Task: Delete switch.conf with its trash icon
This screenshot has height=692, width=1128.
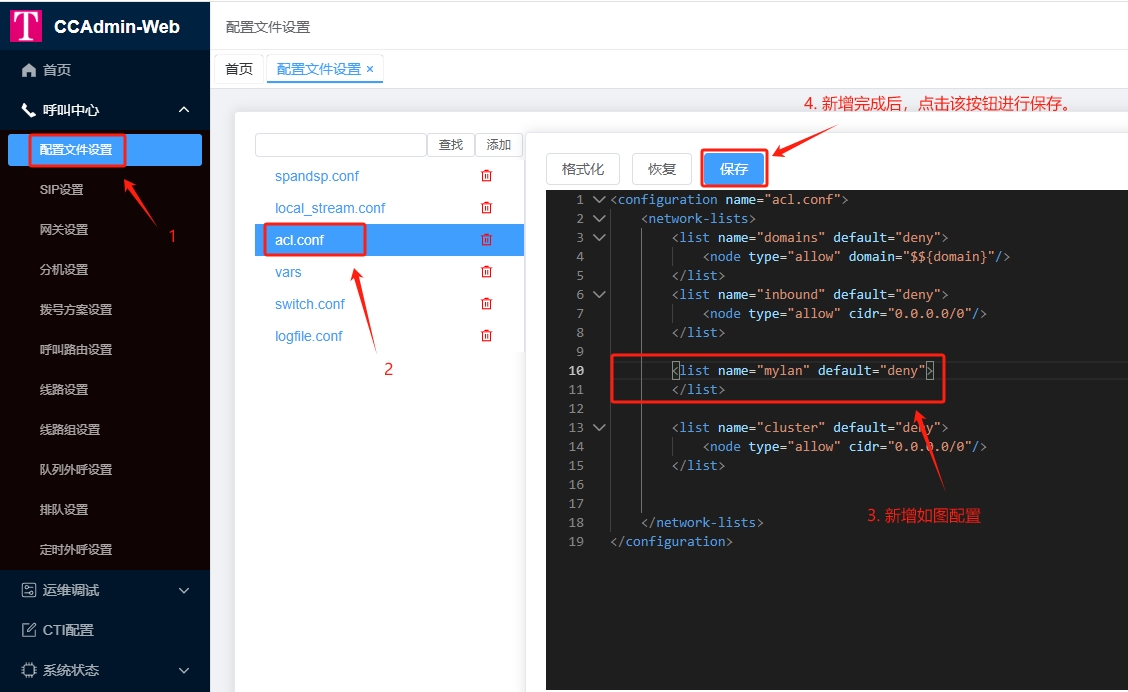Action: click(487, 303)
